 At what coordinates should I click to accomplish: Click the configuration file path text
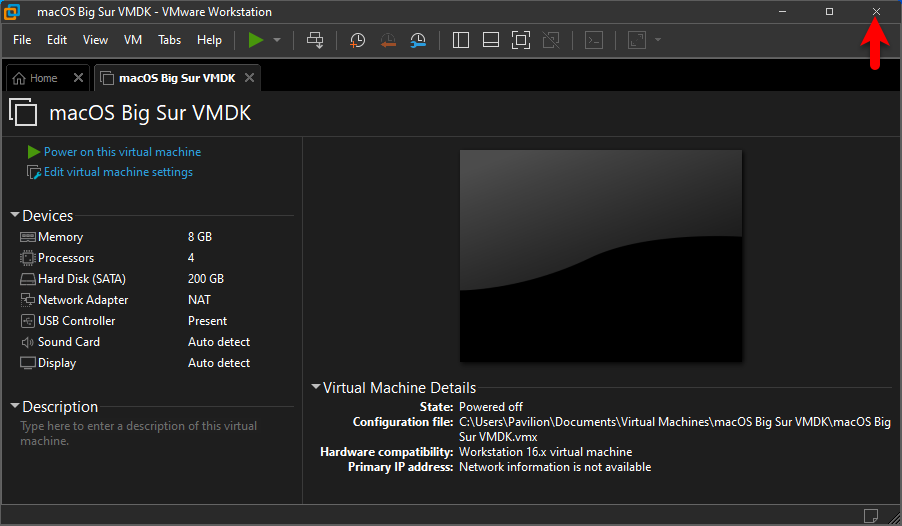675,429
